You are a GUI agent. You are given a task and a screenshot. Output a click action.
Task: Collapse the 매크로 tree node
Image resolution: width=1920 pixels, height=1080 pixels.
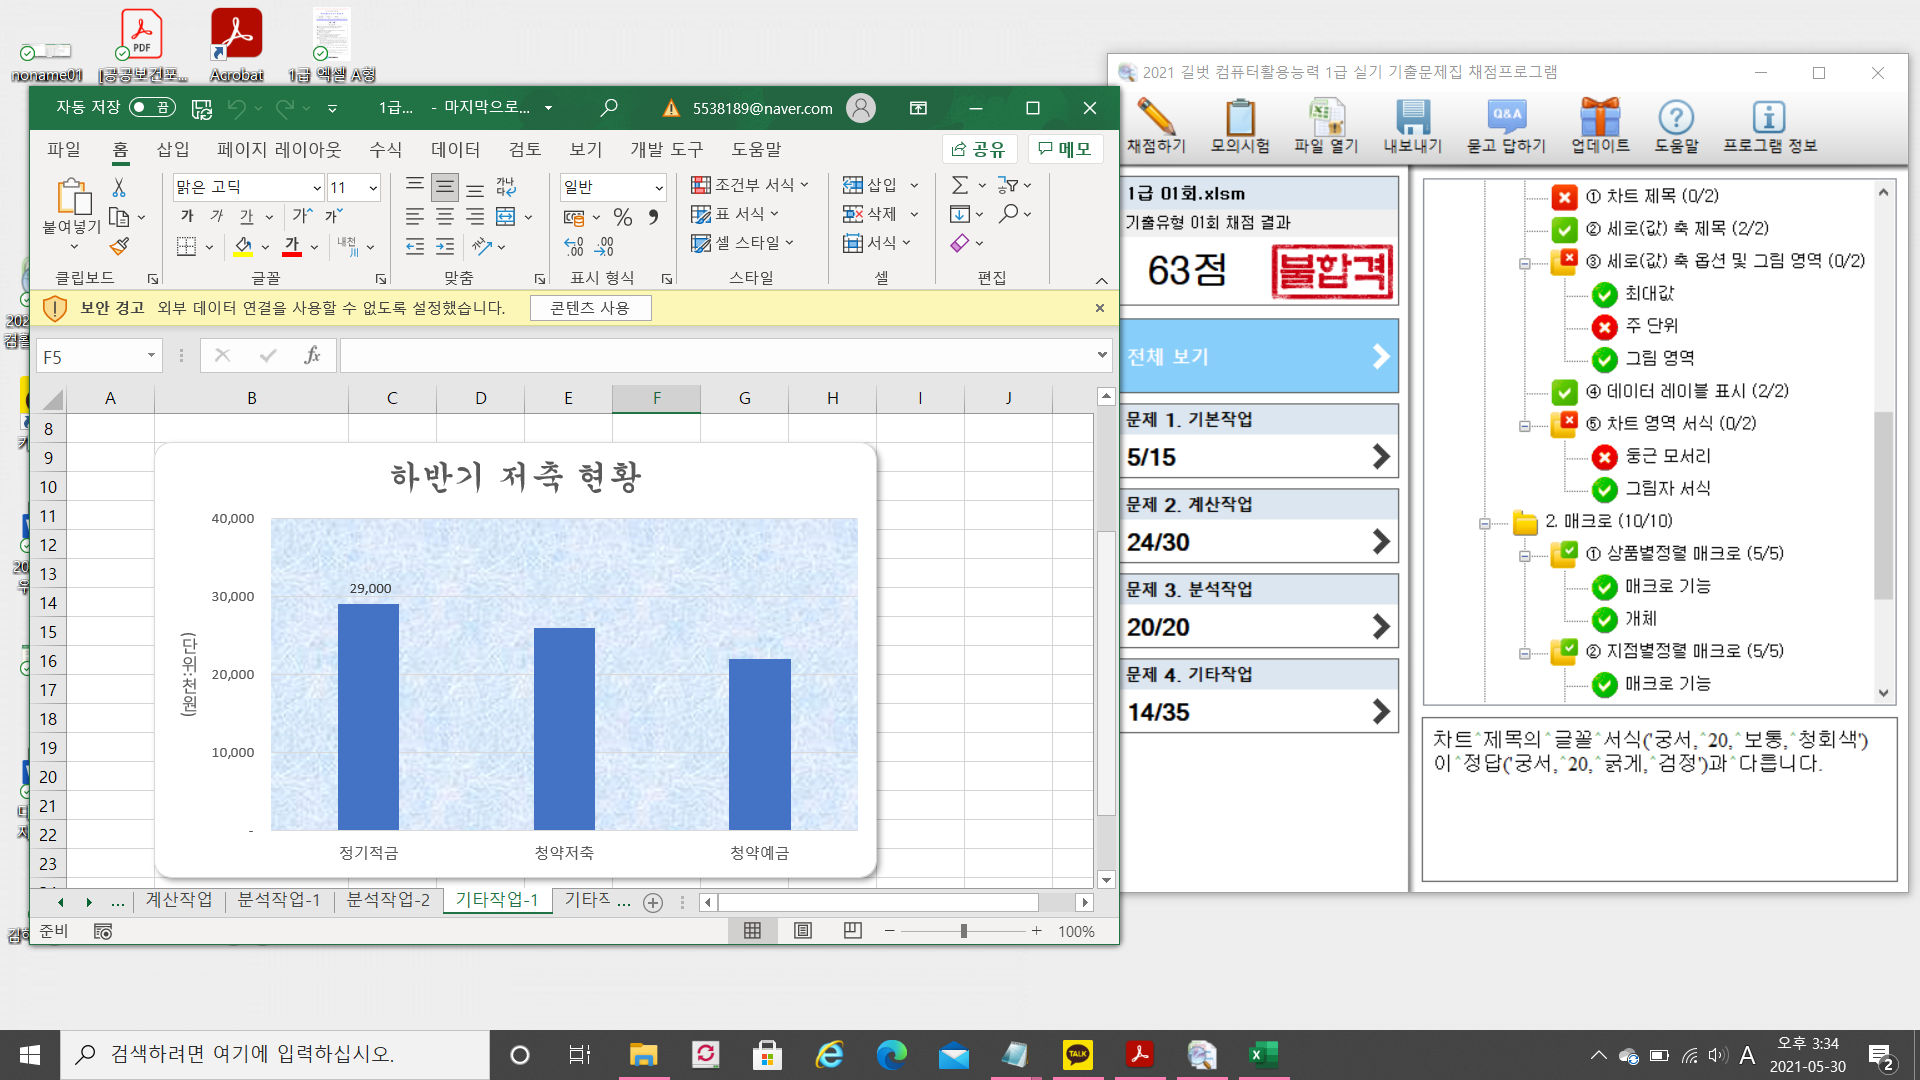[x=1485, y=523]
